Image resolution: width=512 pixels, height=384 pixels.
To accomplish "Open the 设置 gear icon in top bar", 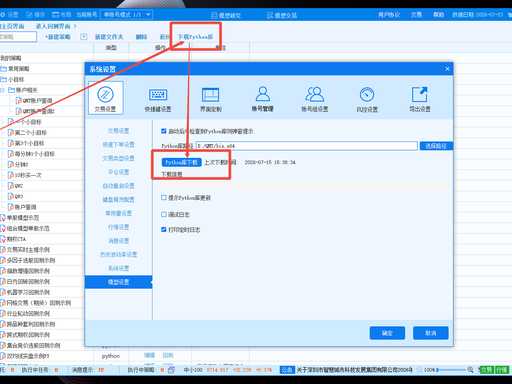I will tap(3, 15).
